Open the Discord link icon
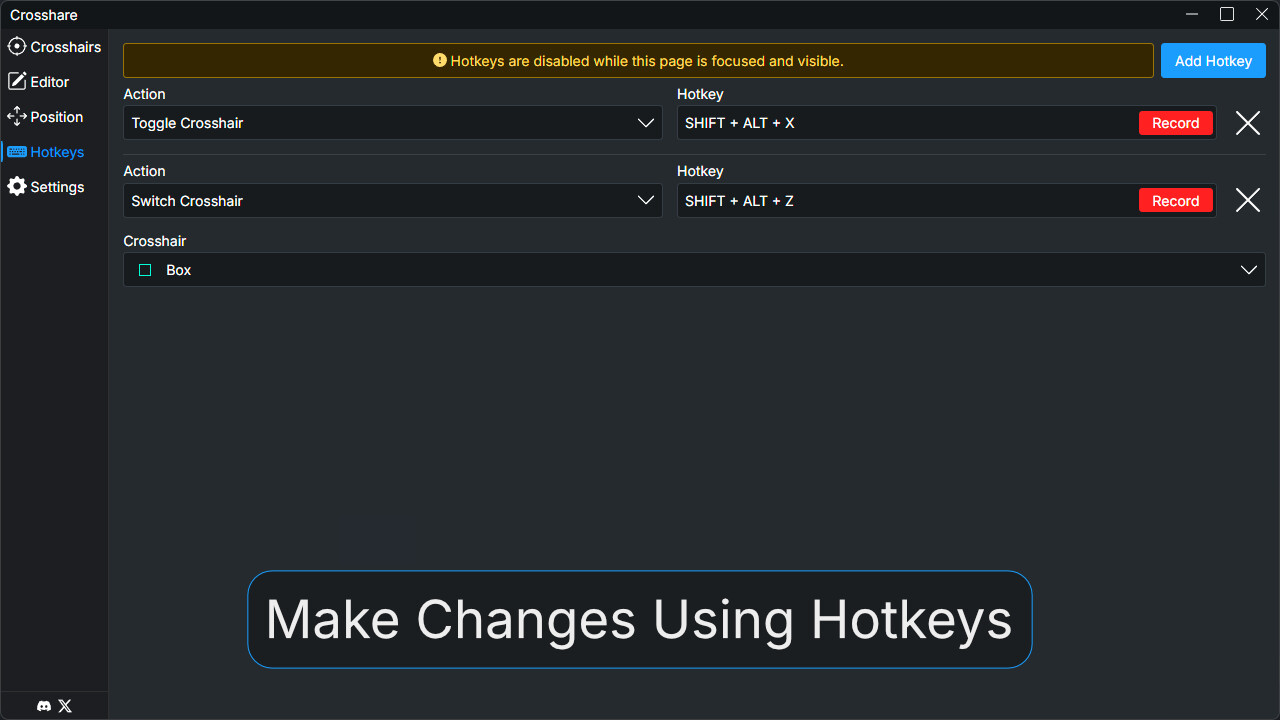Viewport: 1280px width, 720px height. click(44, 706)
